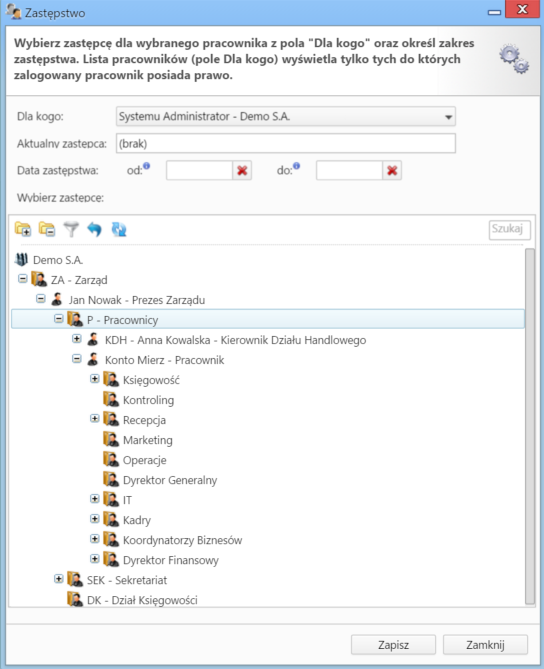This screenshot has width=544, height=669.
Task: Click the Zapisz button
Action: tap(393, 645)
